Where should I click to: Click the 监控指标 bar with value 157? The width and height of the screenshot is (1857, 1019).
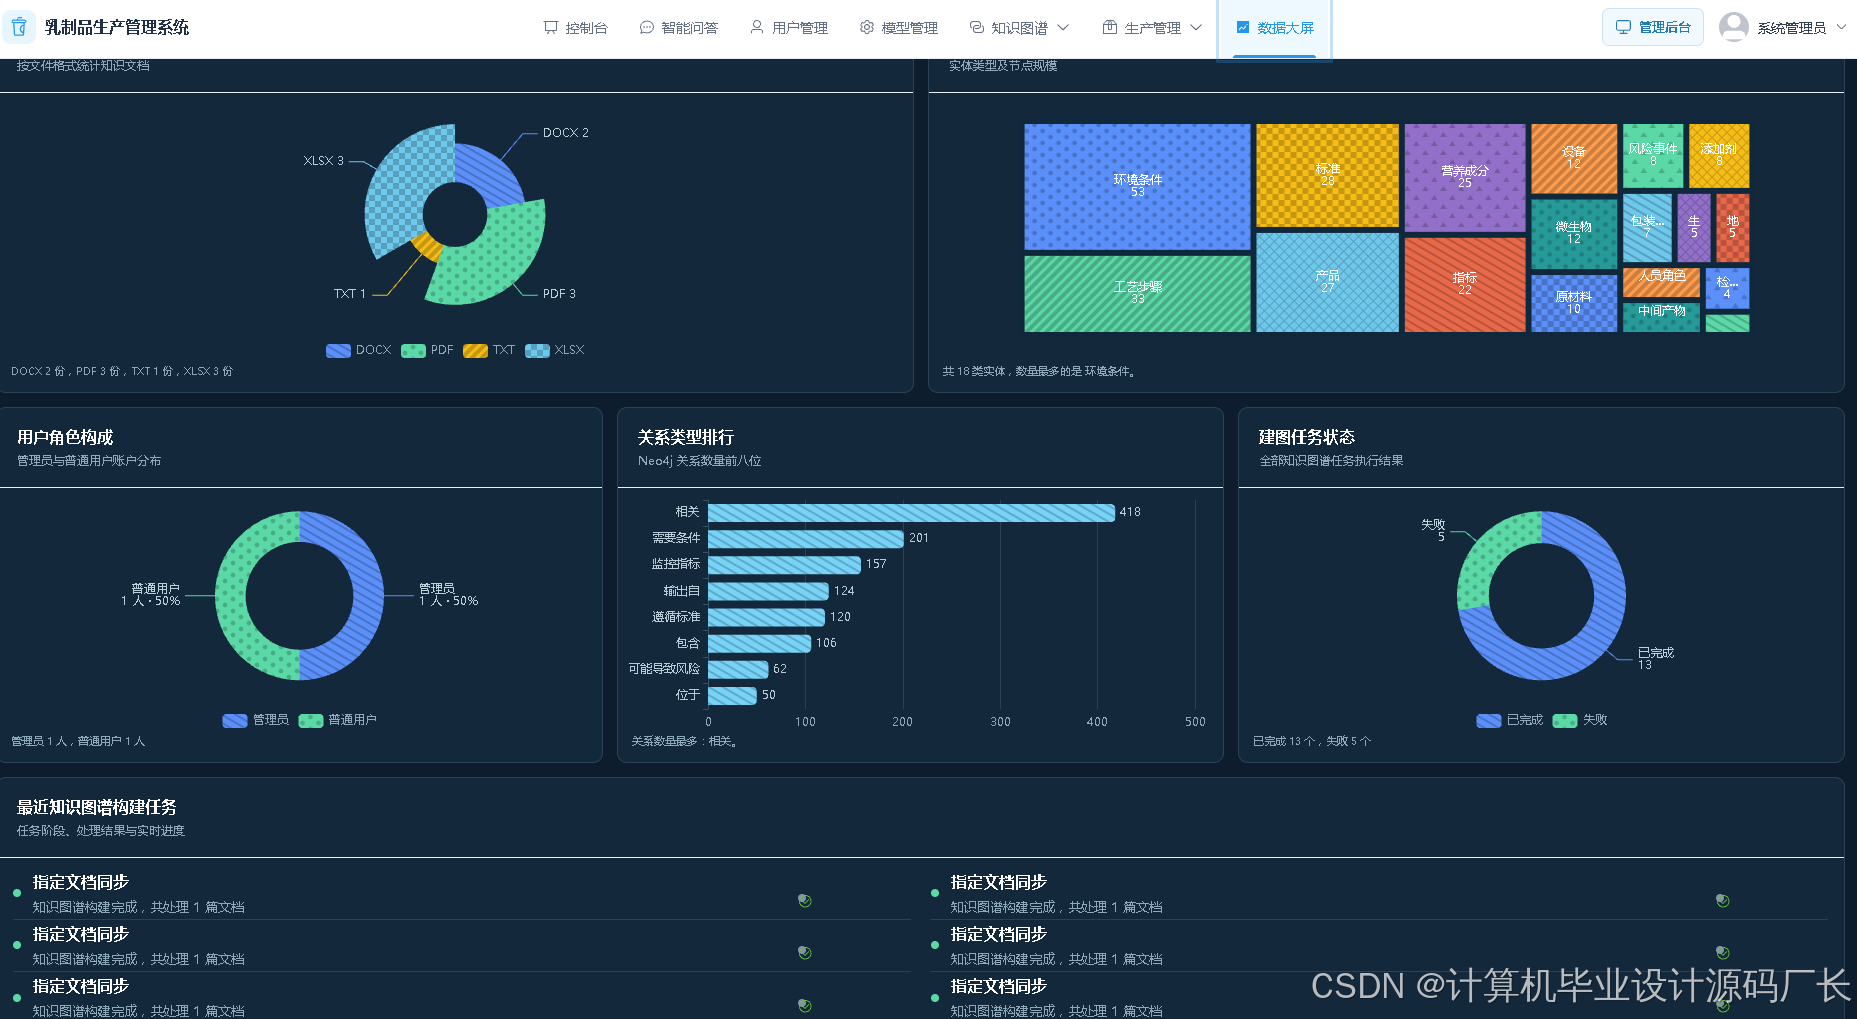[x=784, y=564]
